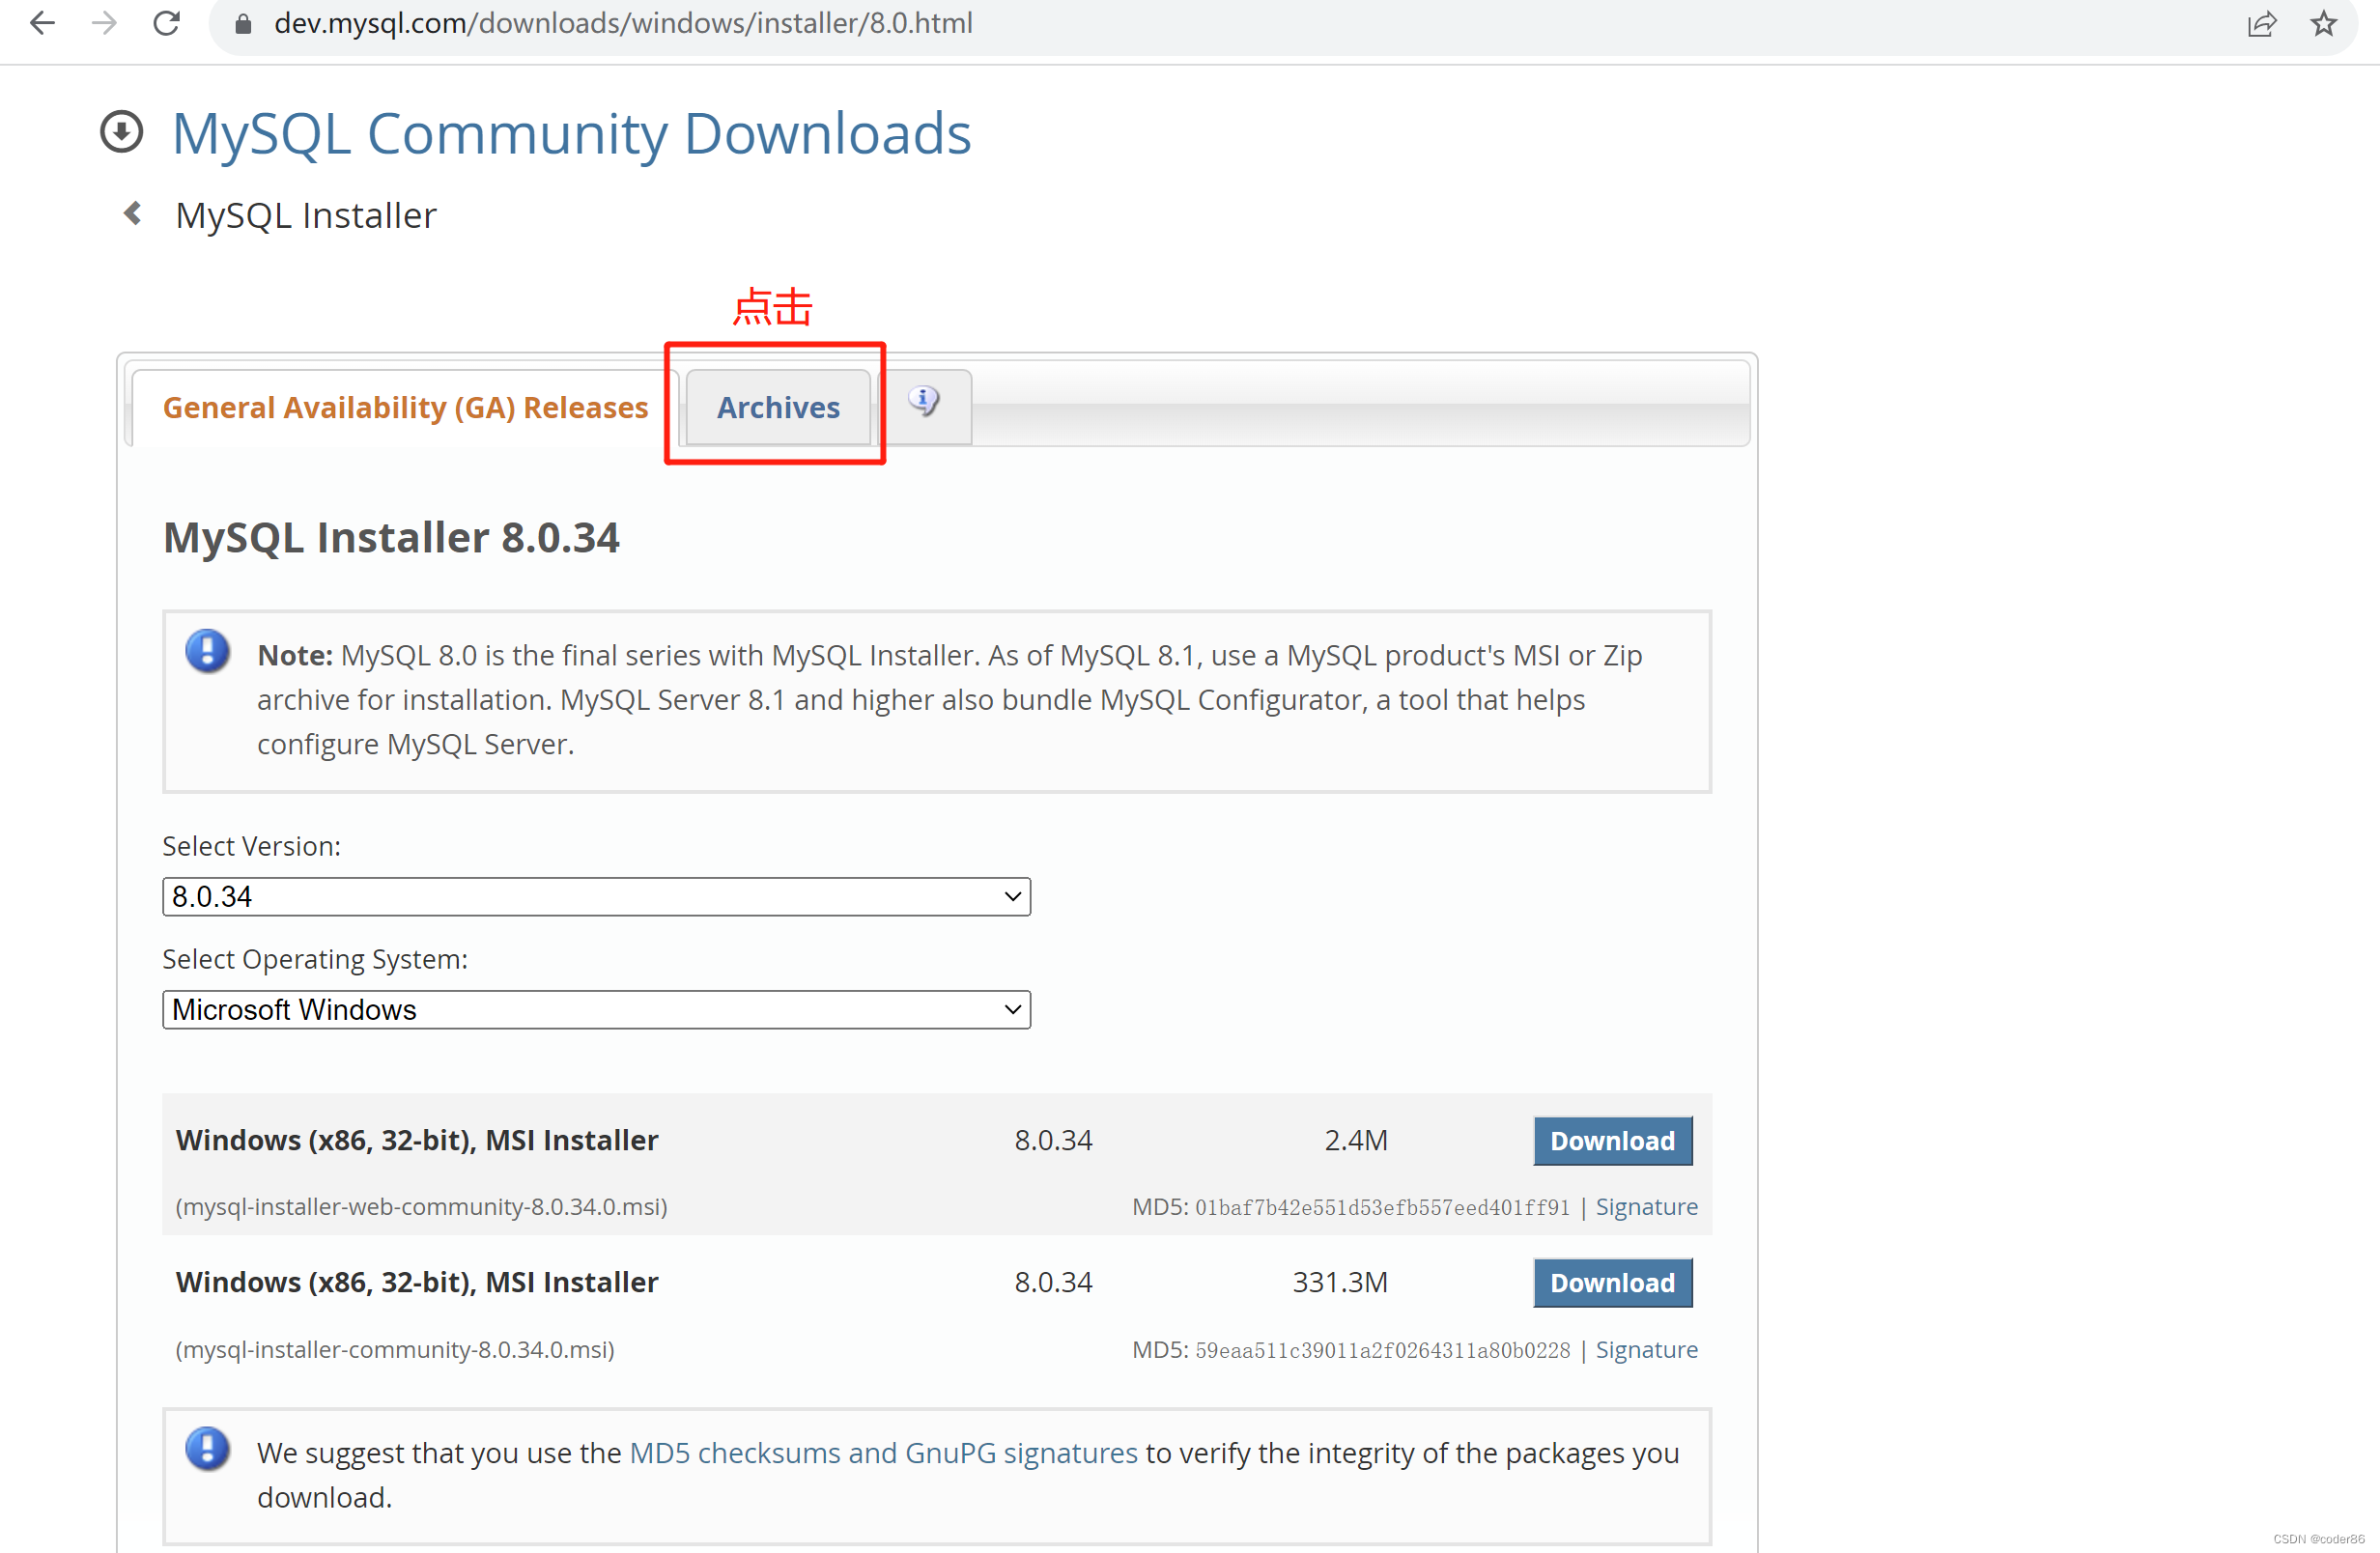Open the info icon tab
The width and height of the screenshot is (2380, 1553).
coord(924,403)
